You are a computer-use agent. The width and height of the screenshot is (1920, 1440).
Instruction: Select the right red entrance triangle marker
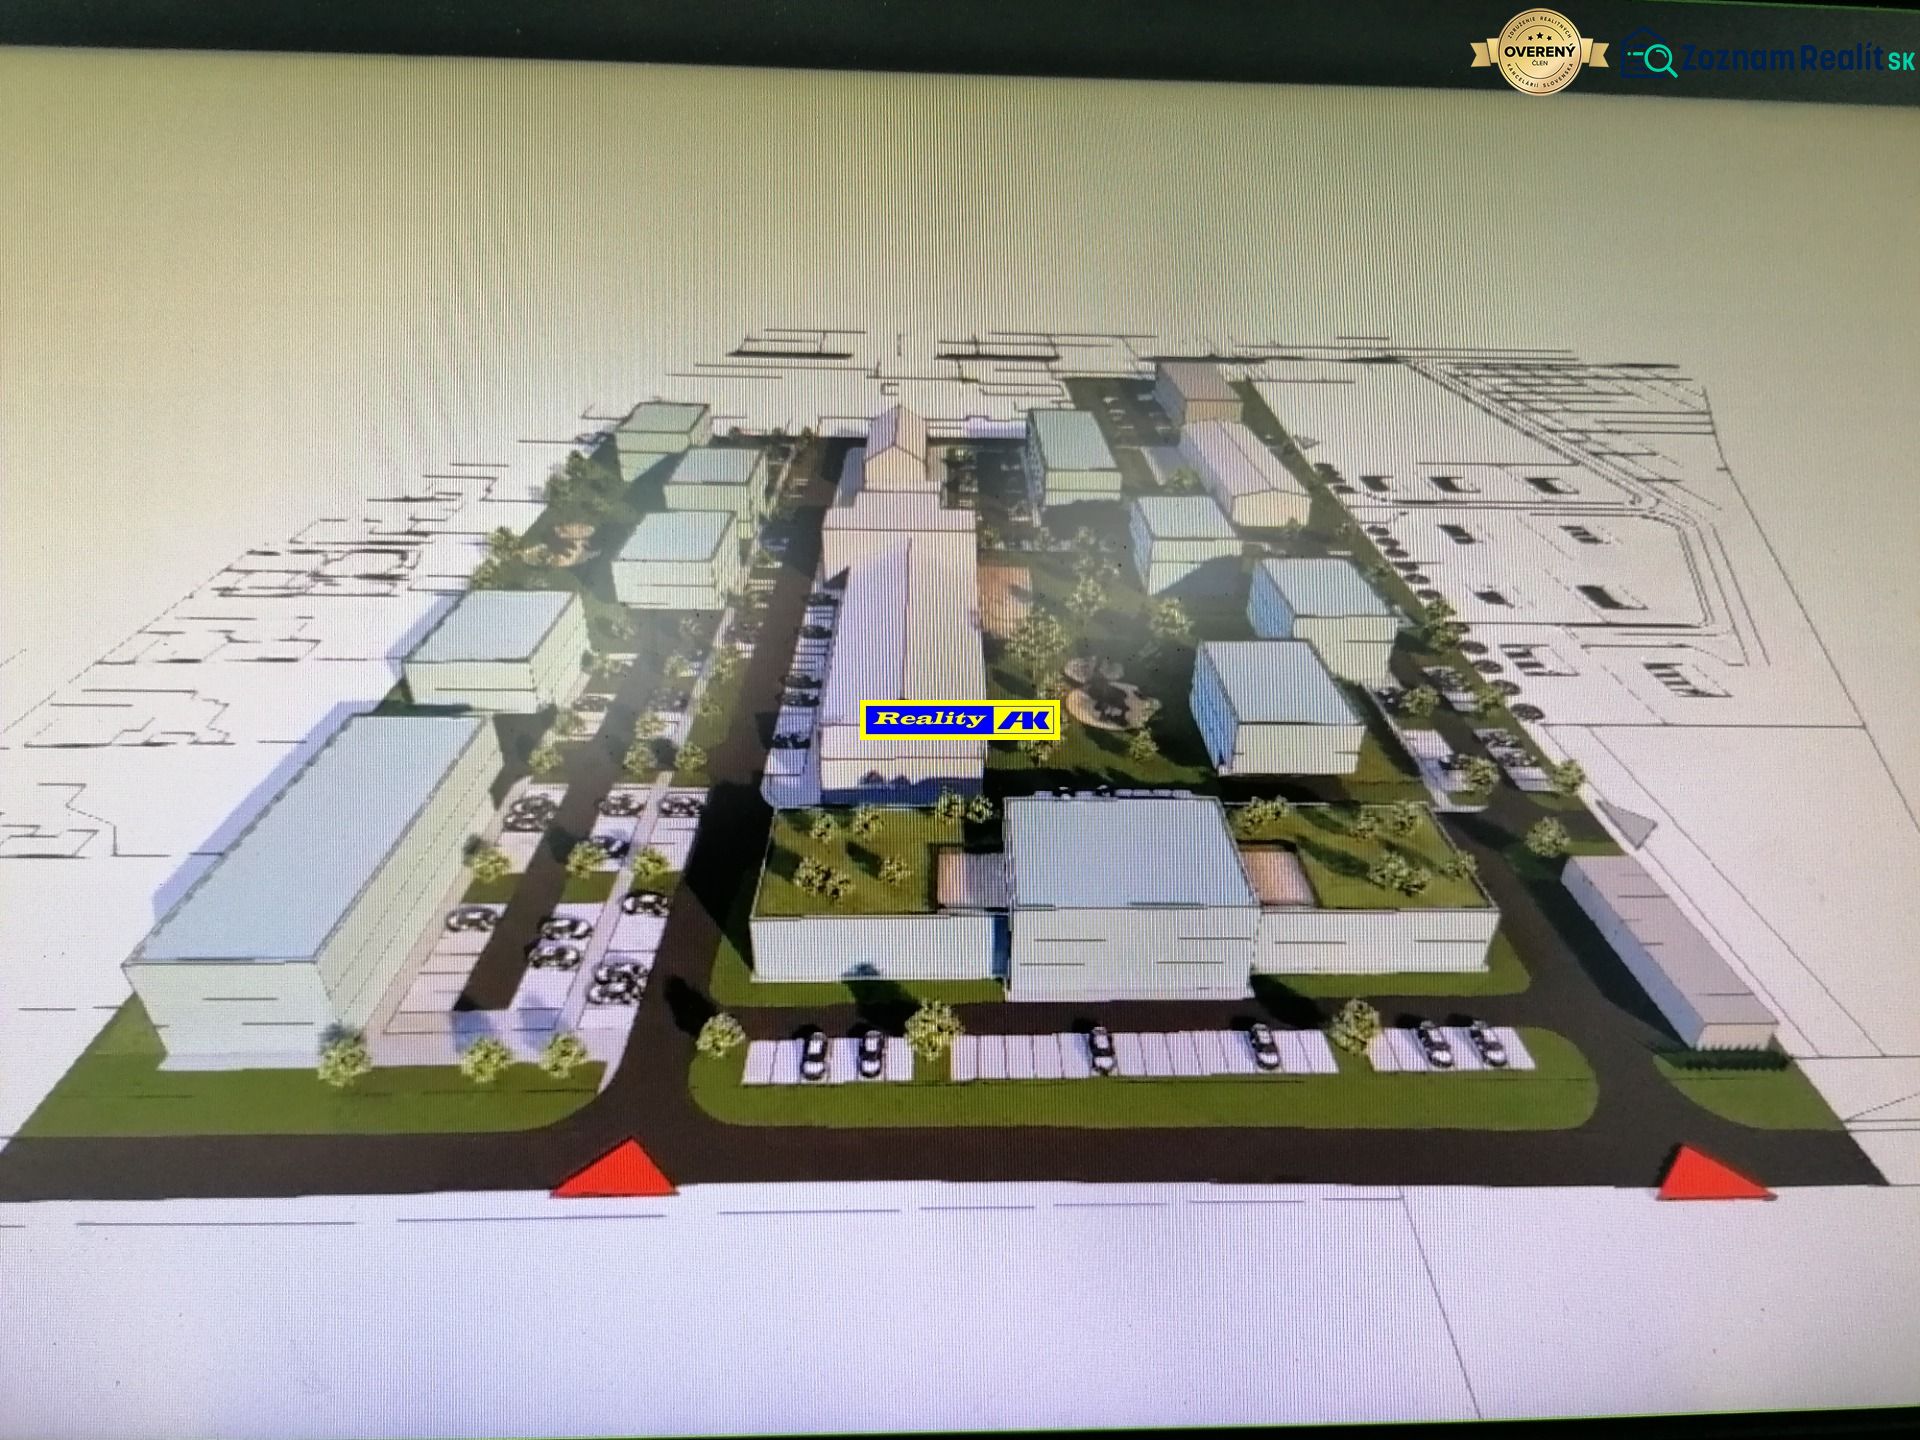[x=1714, y=1174]
